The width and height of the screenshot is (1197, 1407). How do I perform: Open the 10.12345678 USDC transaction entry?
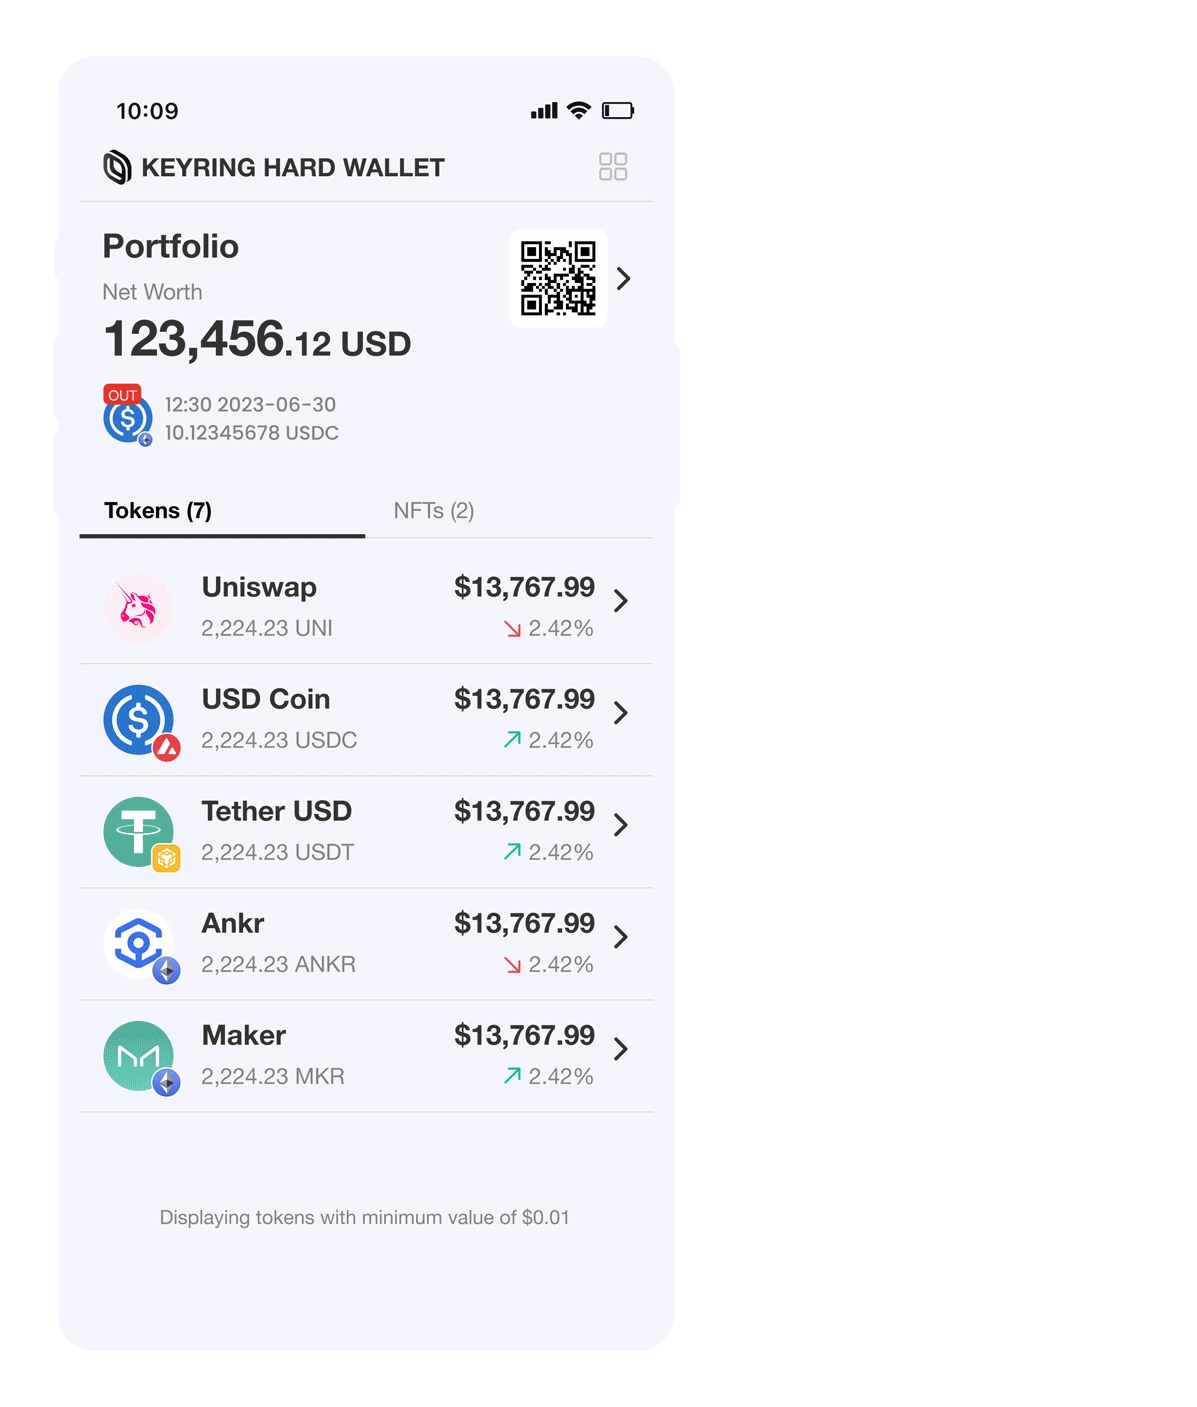click(x=251, y=433)
